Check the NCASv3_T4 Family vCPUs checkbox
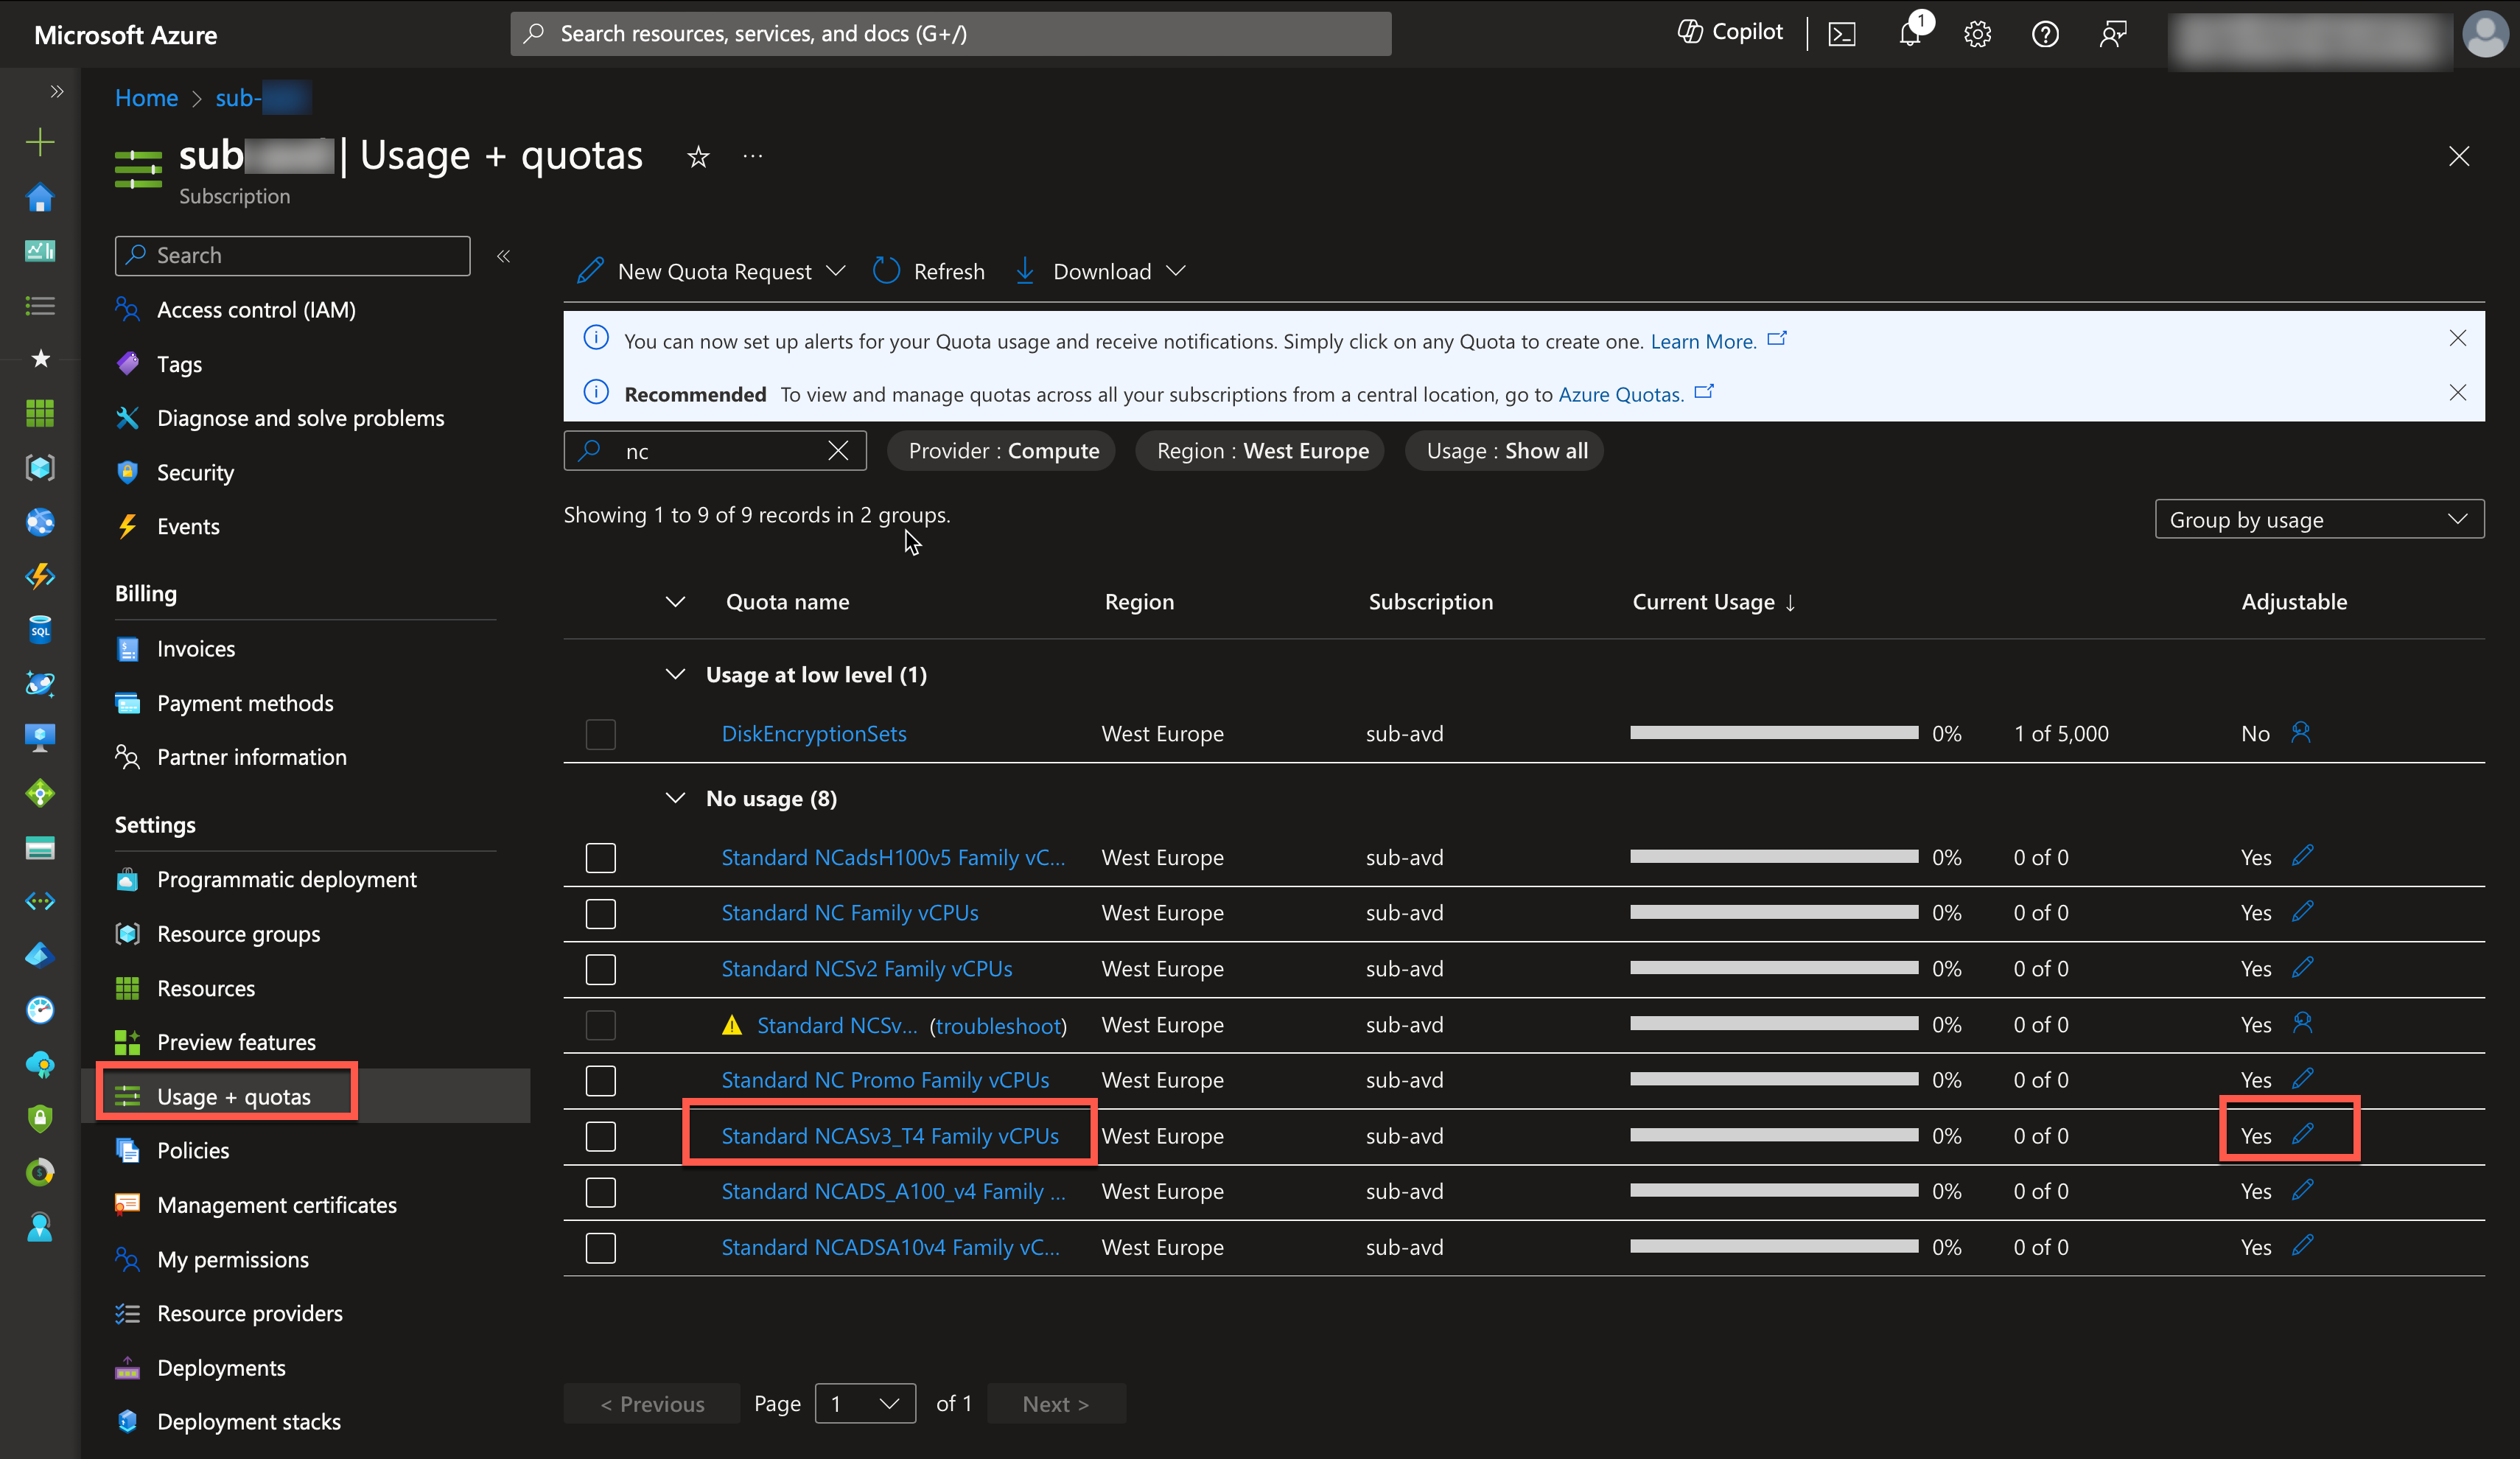This screenshot has width=2520, height=1459. pos(600,1136)
